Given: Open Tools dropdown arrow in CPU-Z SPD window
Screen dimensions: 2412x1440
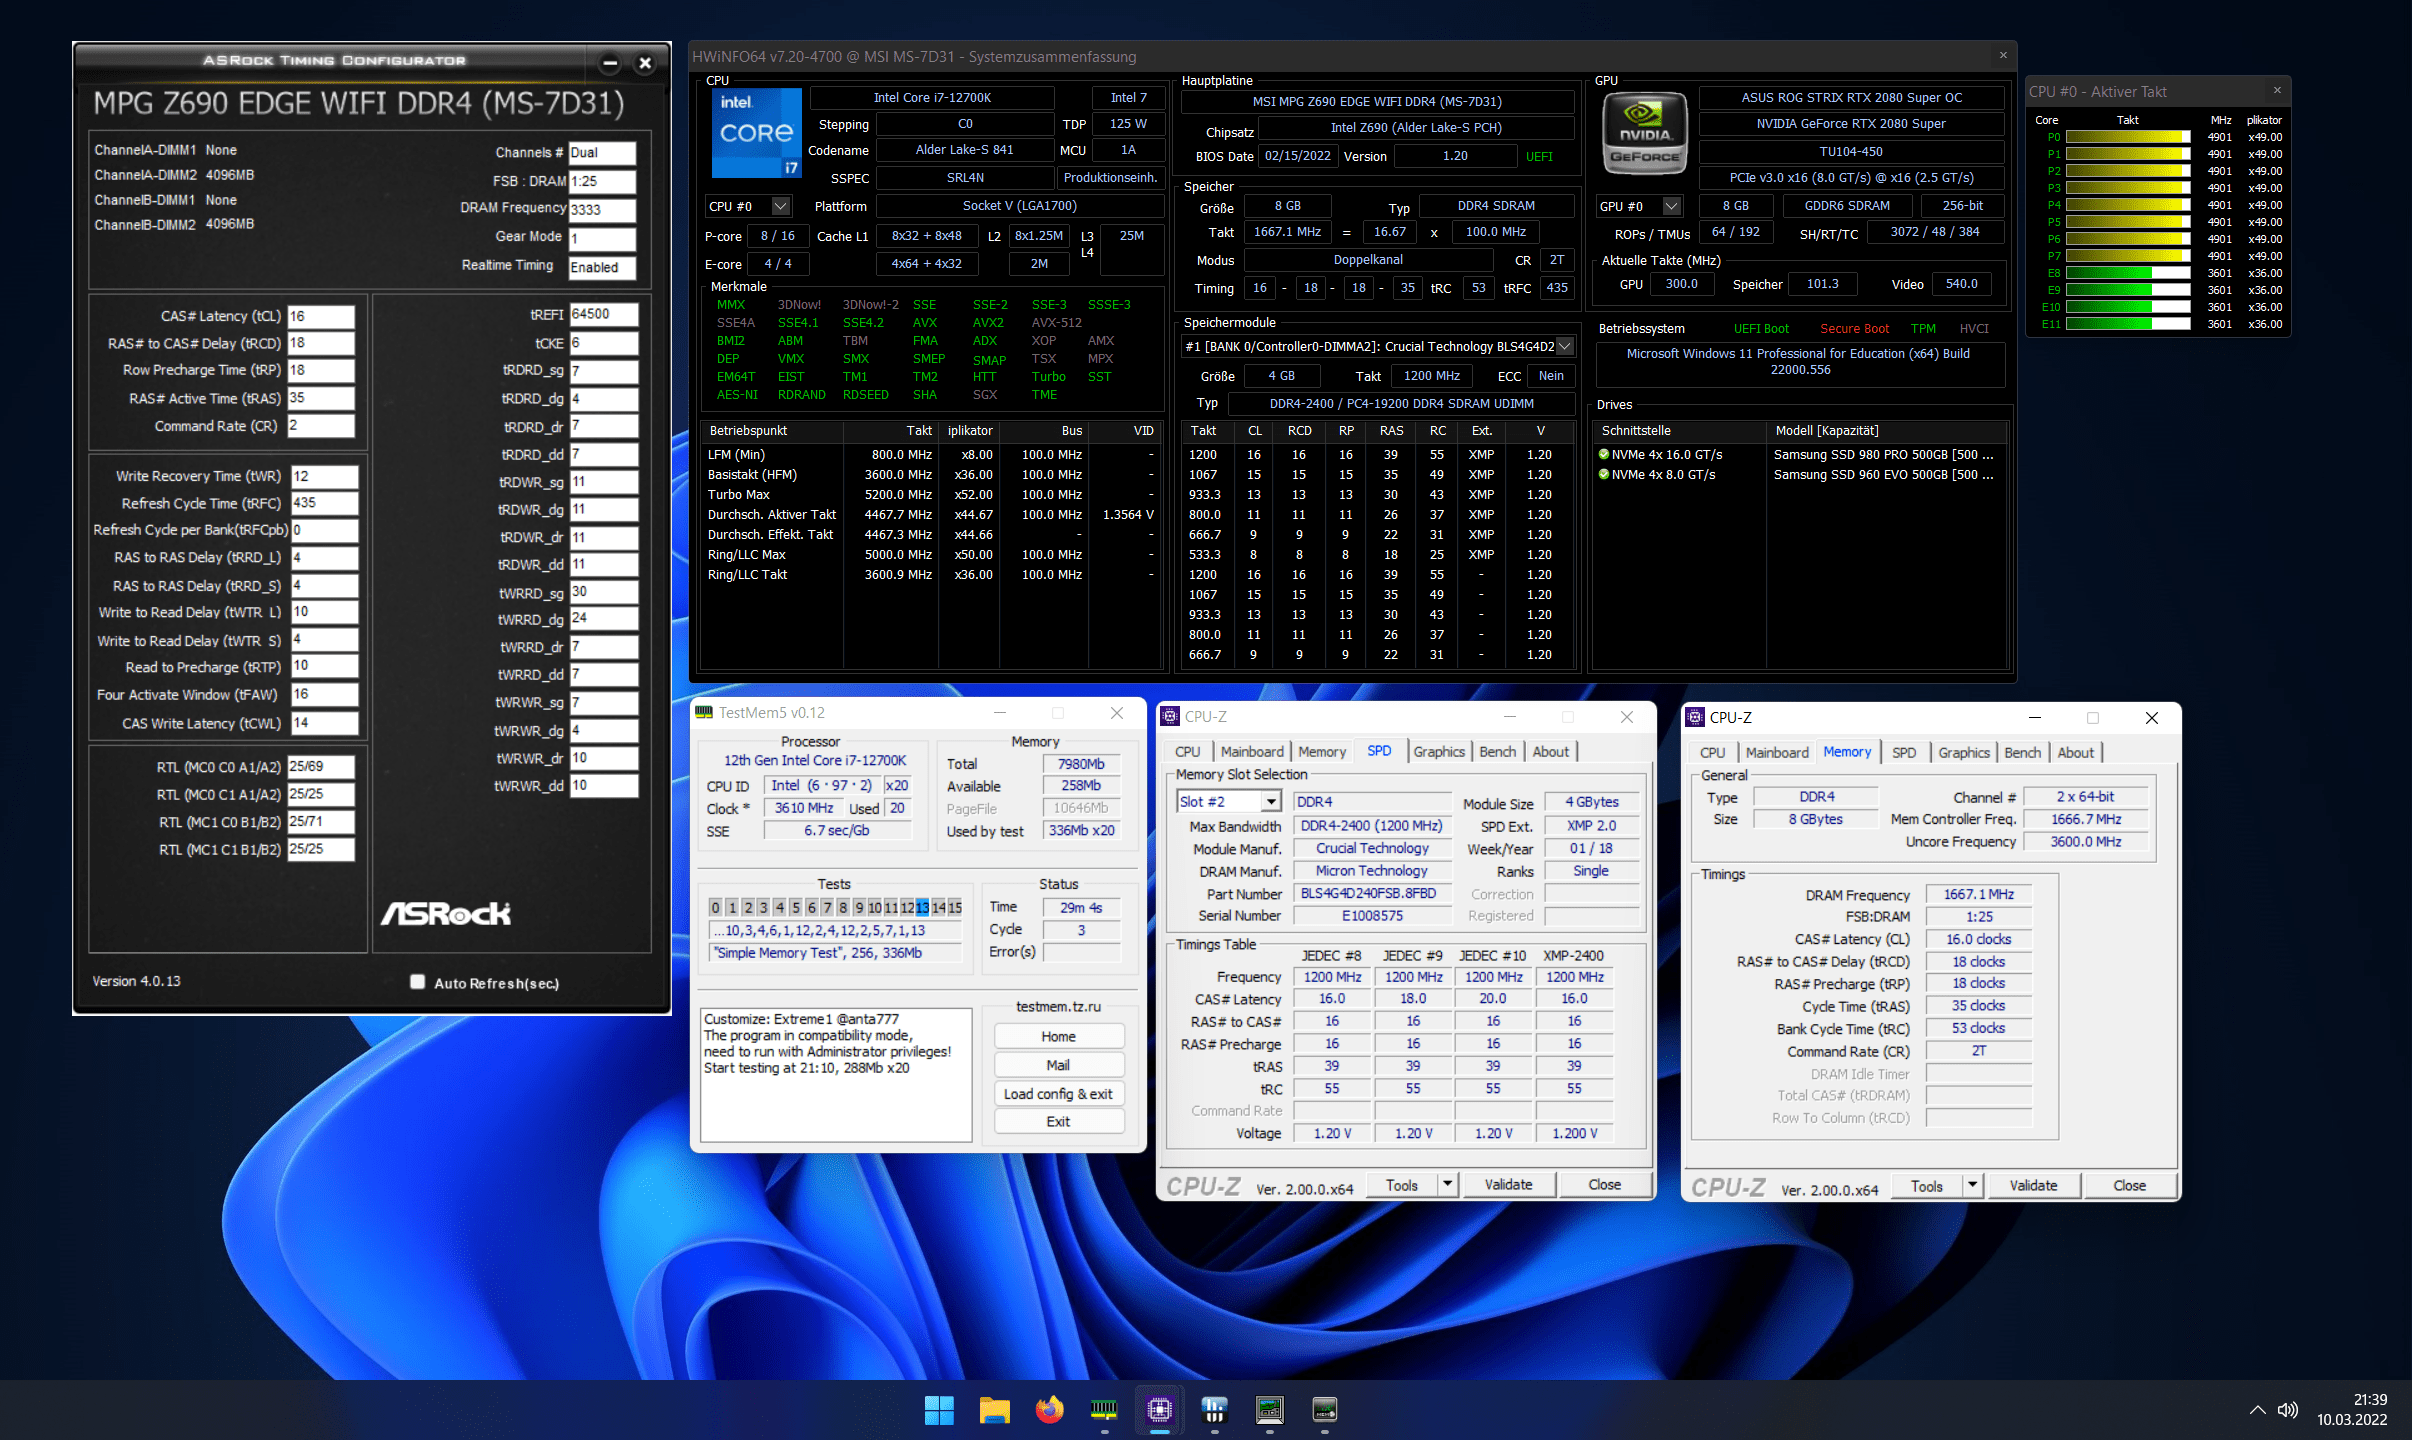Looking at the screenshot, I should click(x=1447, y=1185).
